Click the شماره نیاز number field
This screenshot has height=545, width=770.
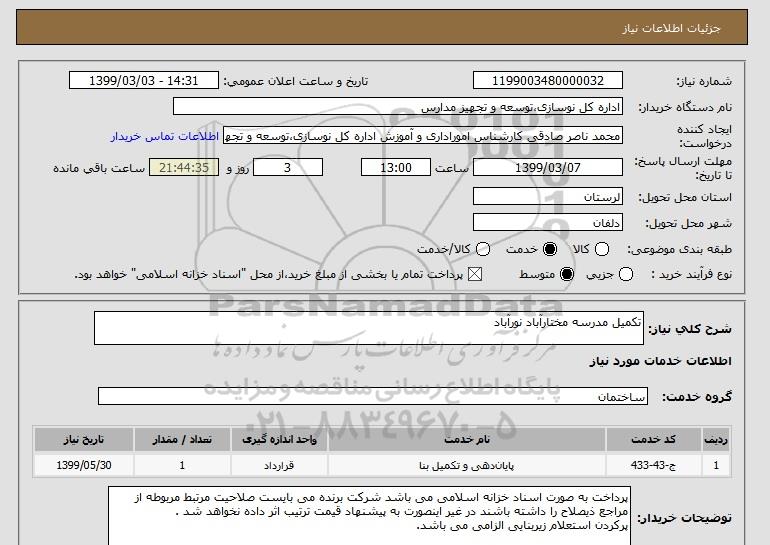(x=548, y=81)
